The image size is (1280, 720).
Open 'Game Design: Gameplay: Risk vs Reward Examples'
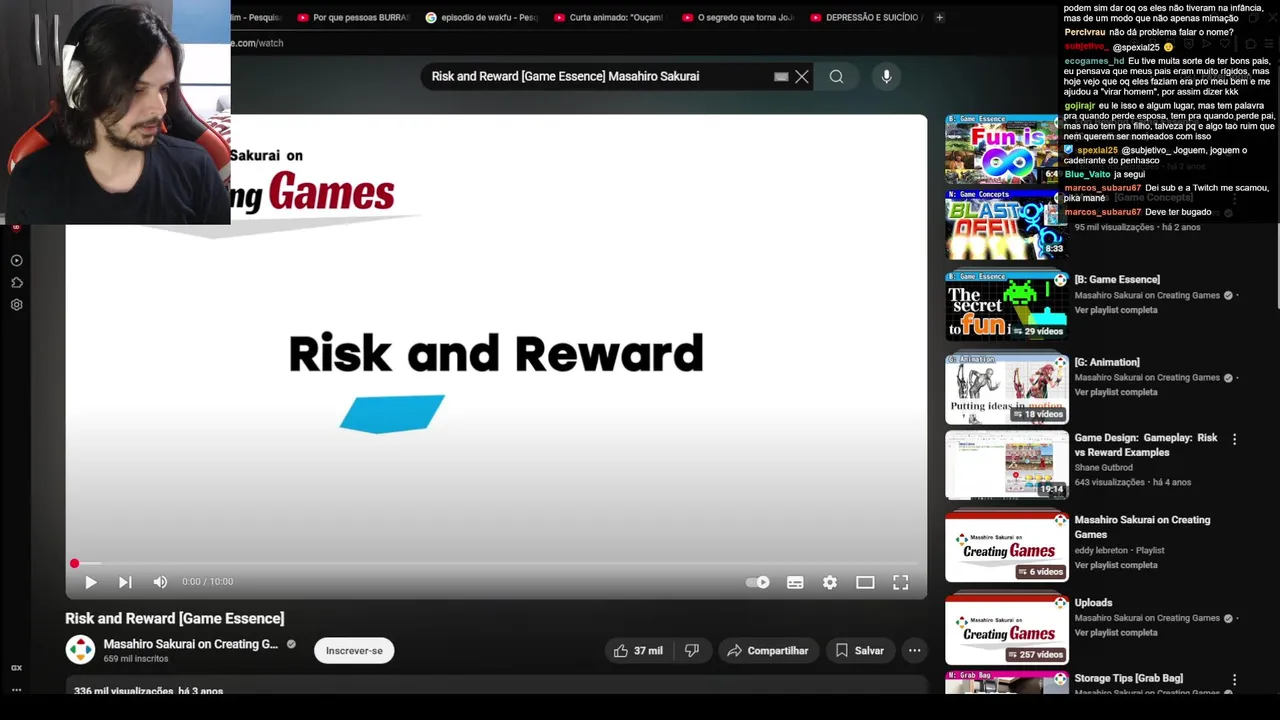(1146, 445)
